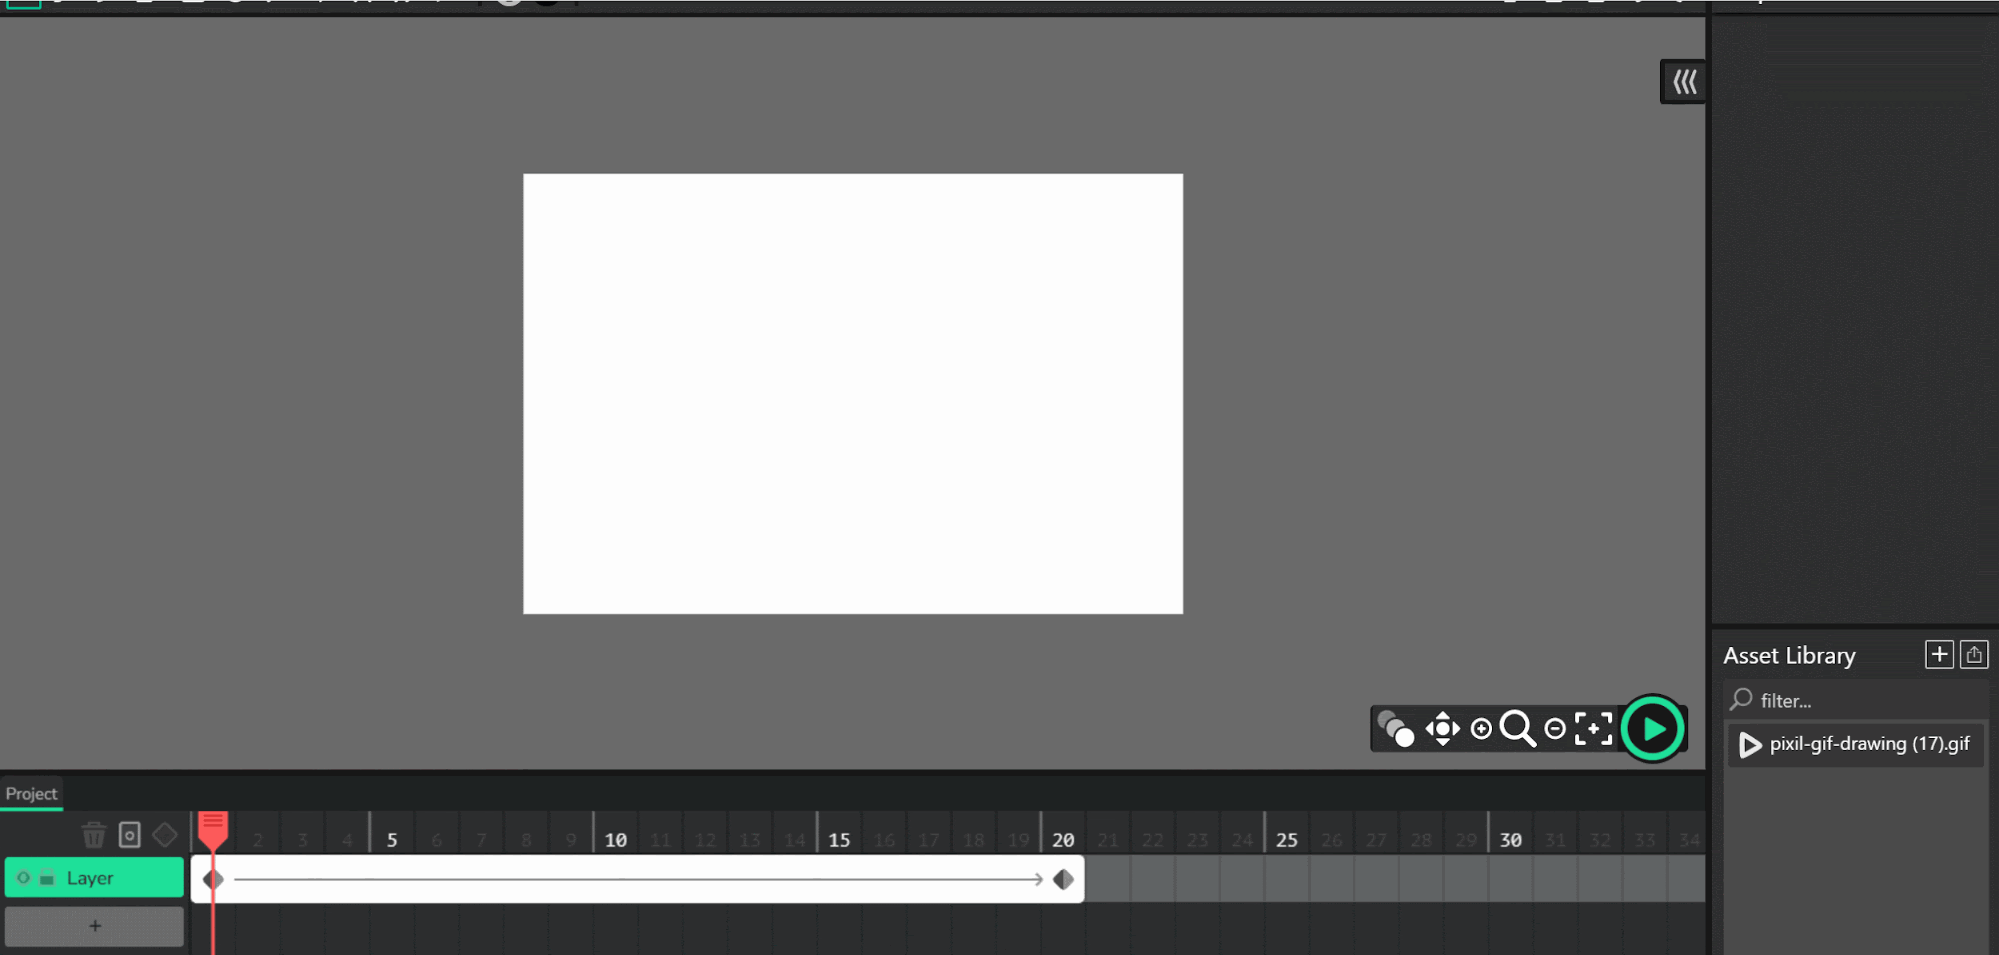Viewport: 1999px width, 955px height.
Task: Click the white canvas stage
Action: pyautogui.click(x=853, y=394)
